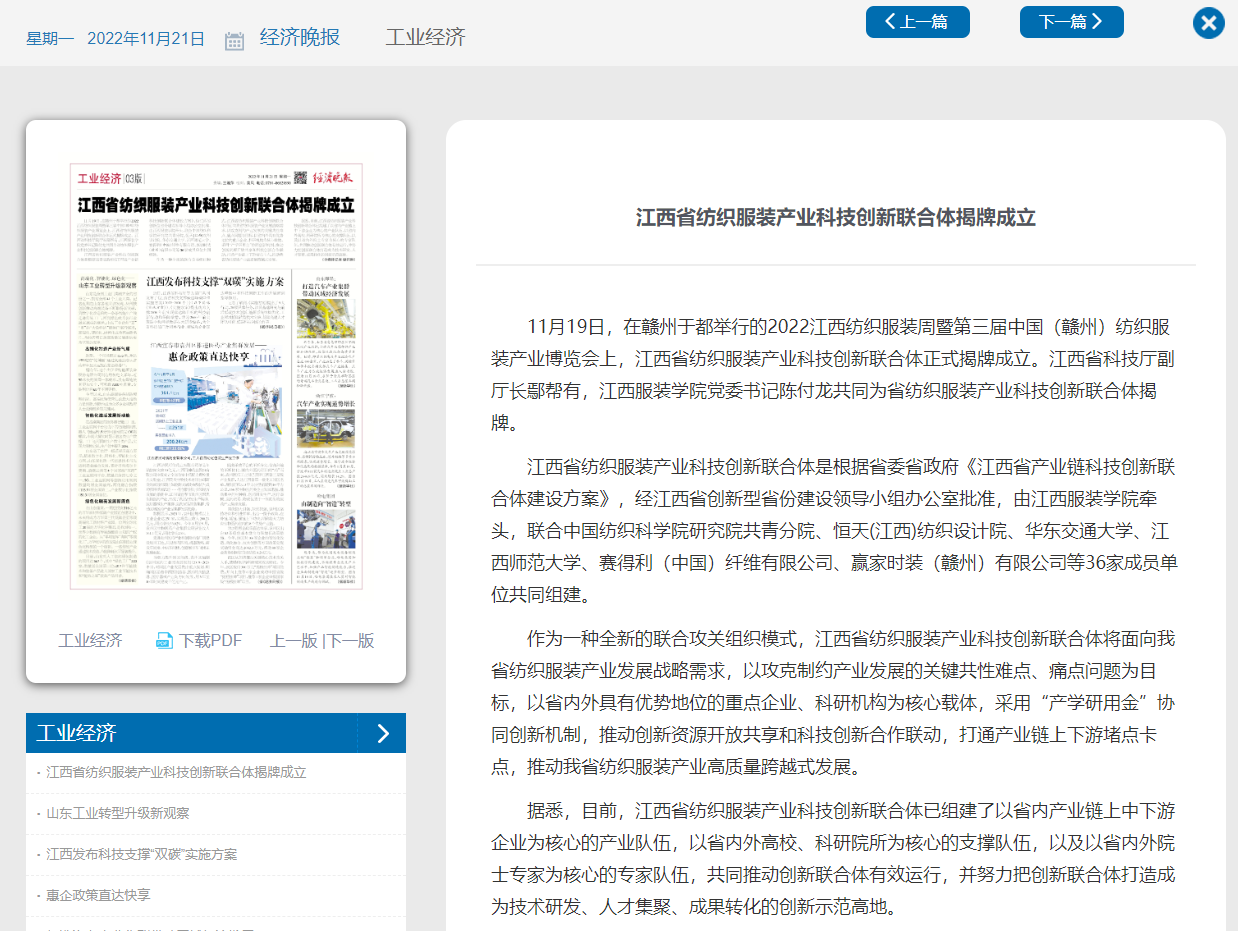Click the date 2022年11月21日 in the header

146,39
